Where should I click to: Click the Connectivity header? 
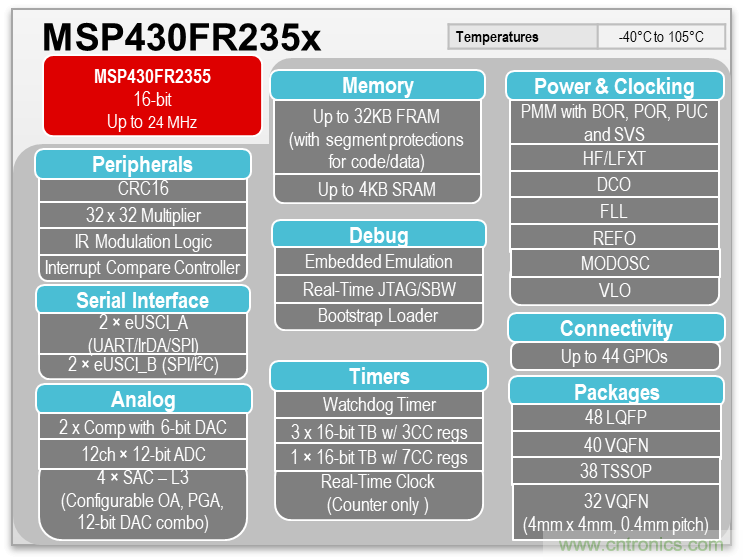pos(615,328)
